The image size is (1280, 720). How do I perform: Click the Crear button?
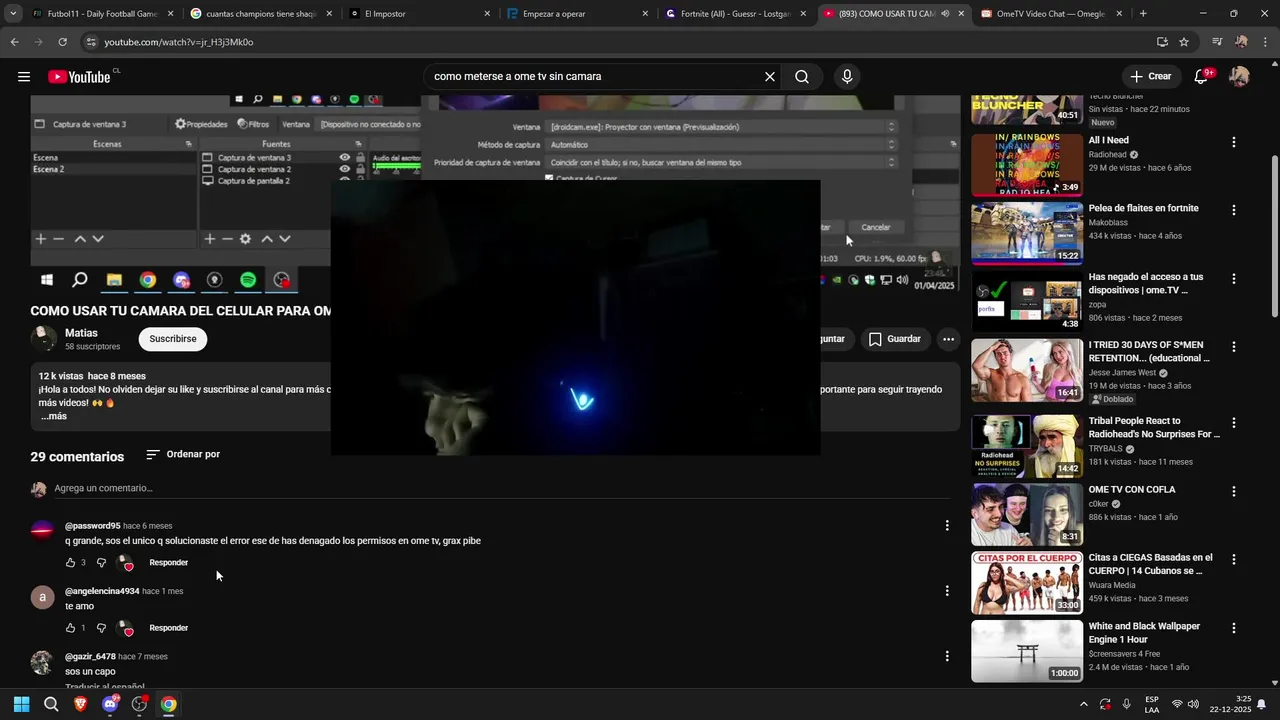[1151, 77]
